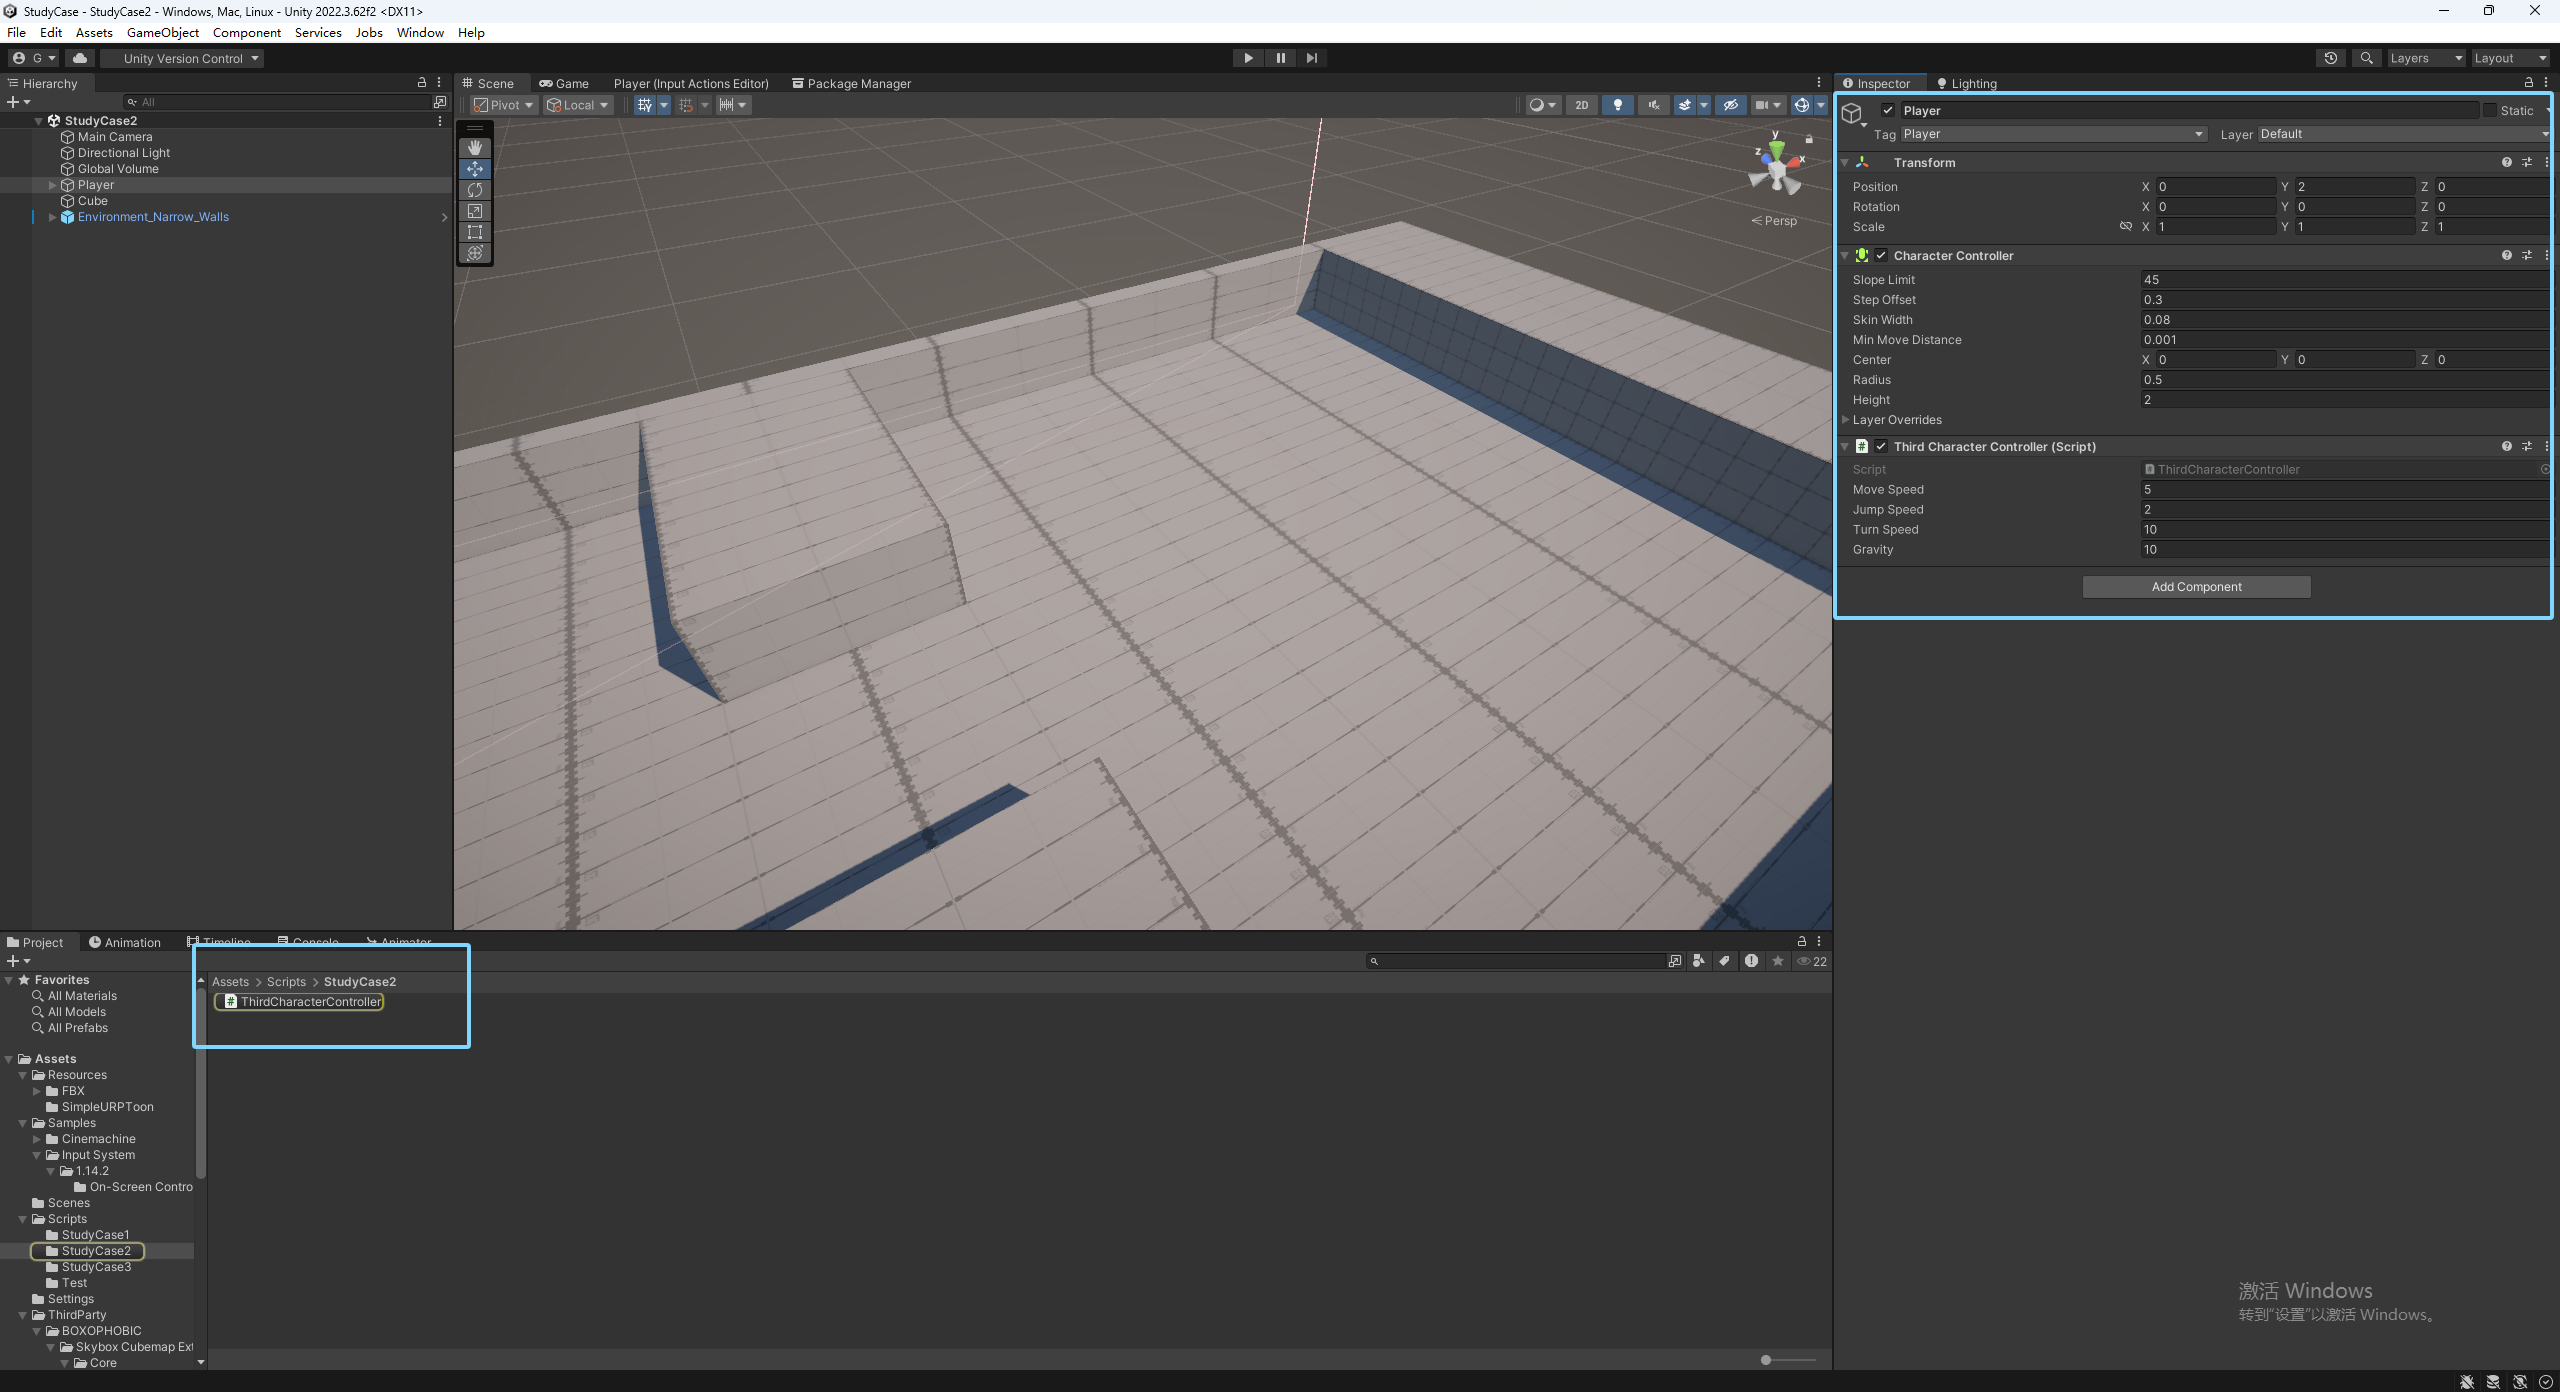
Task: Toggle the Static checkbox
Action: click(2490, 111)
